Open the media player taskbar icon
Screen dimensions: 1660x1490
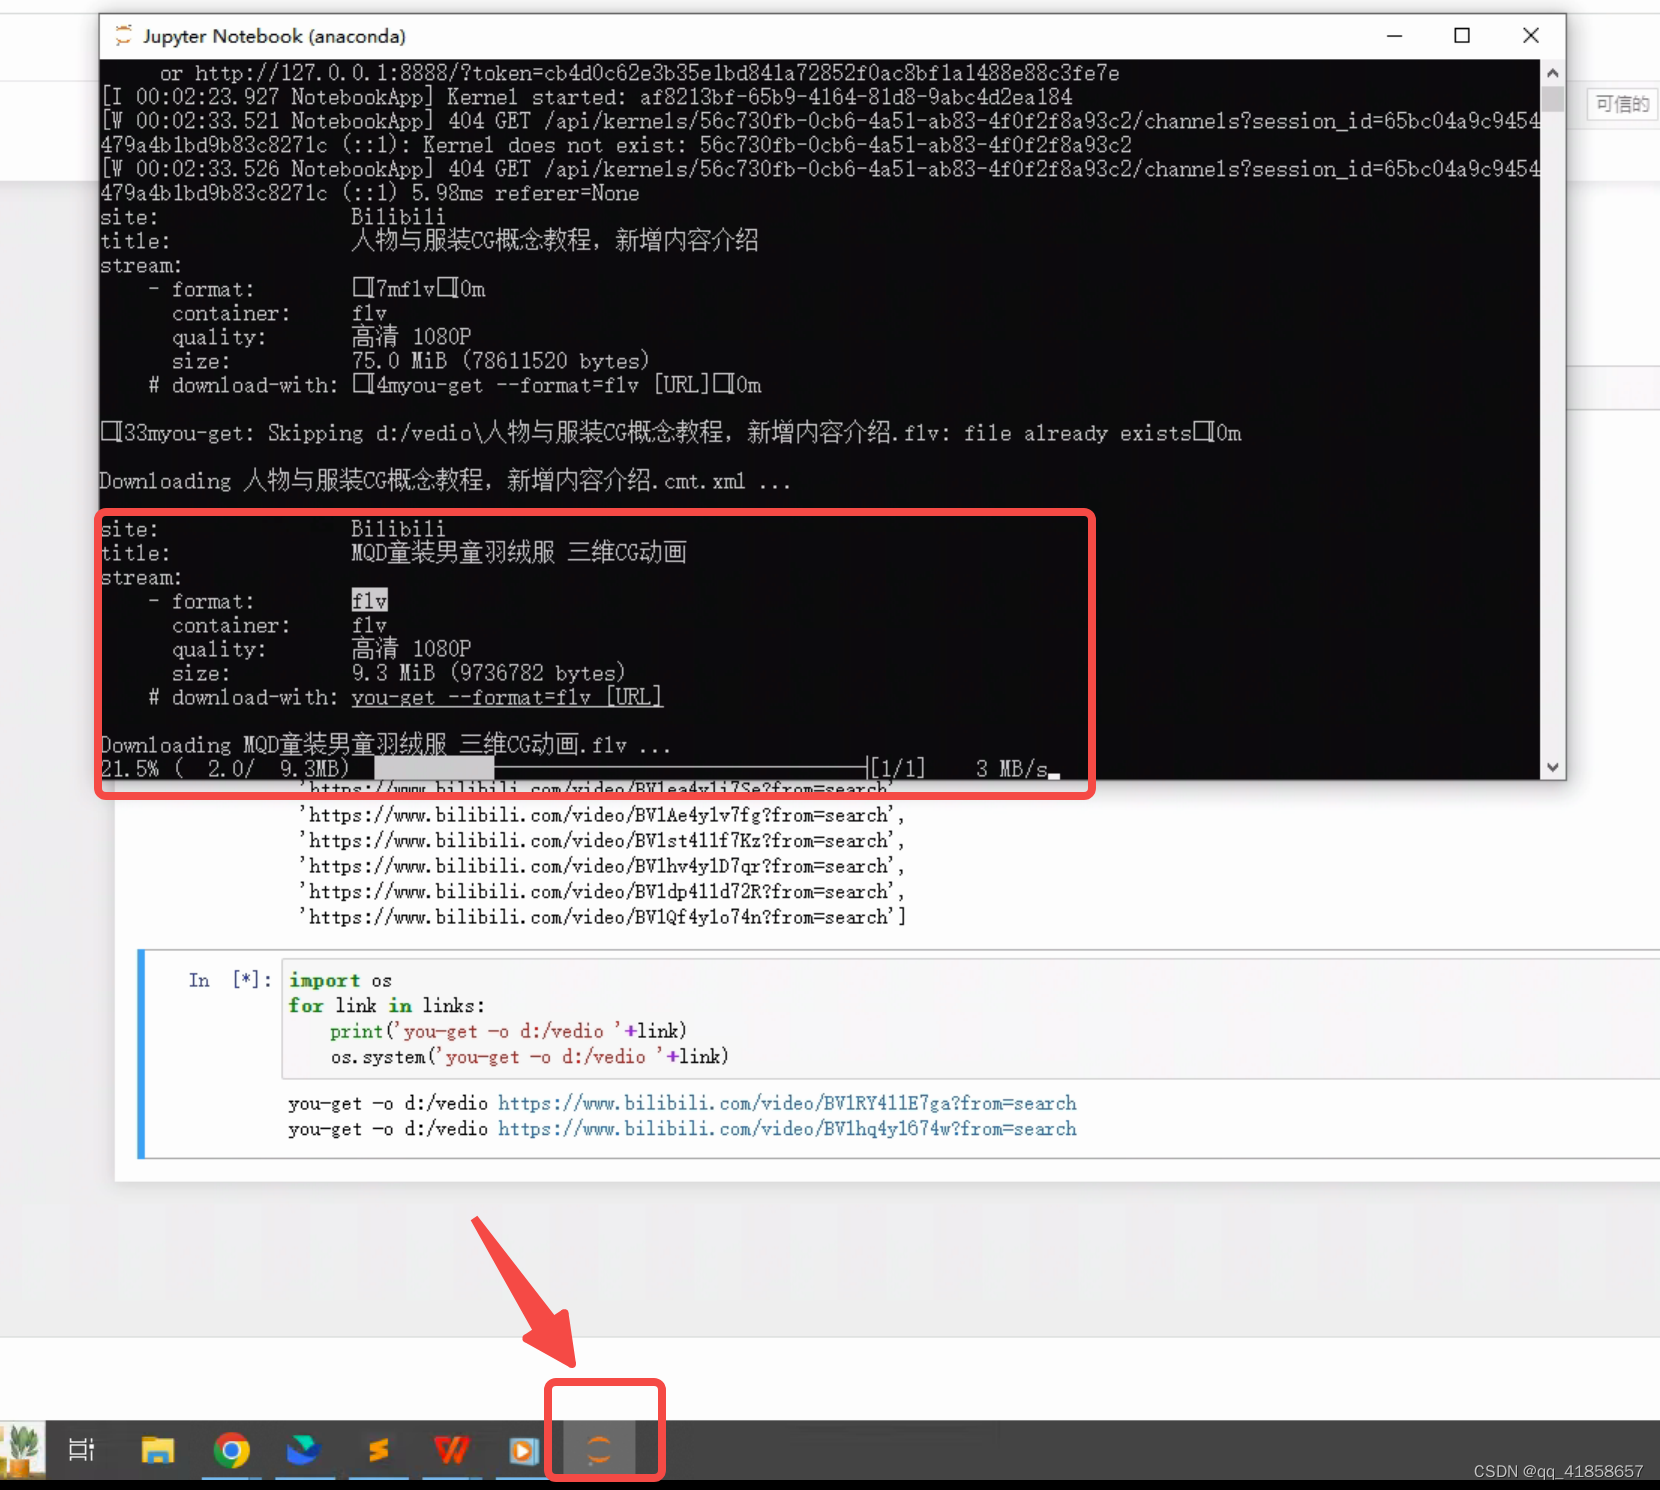tap(524, 1449)
